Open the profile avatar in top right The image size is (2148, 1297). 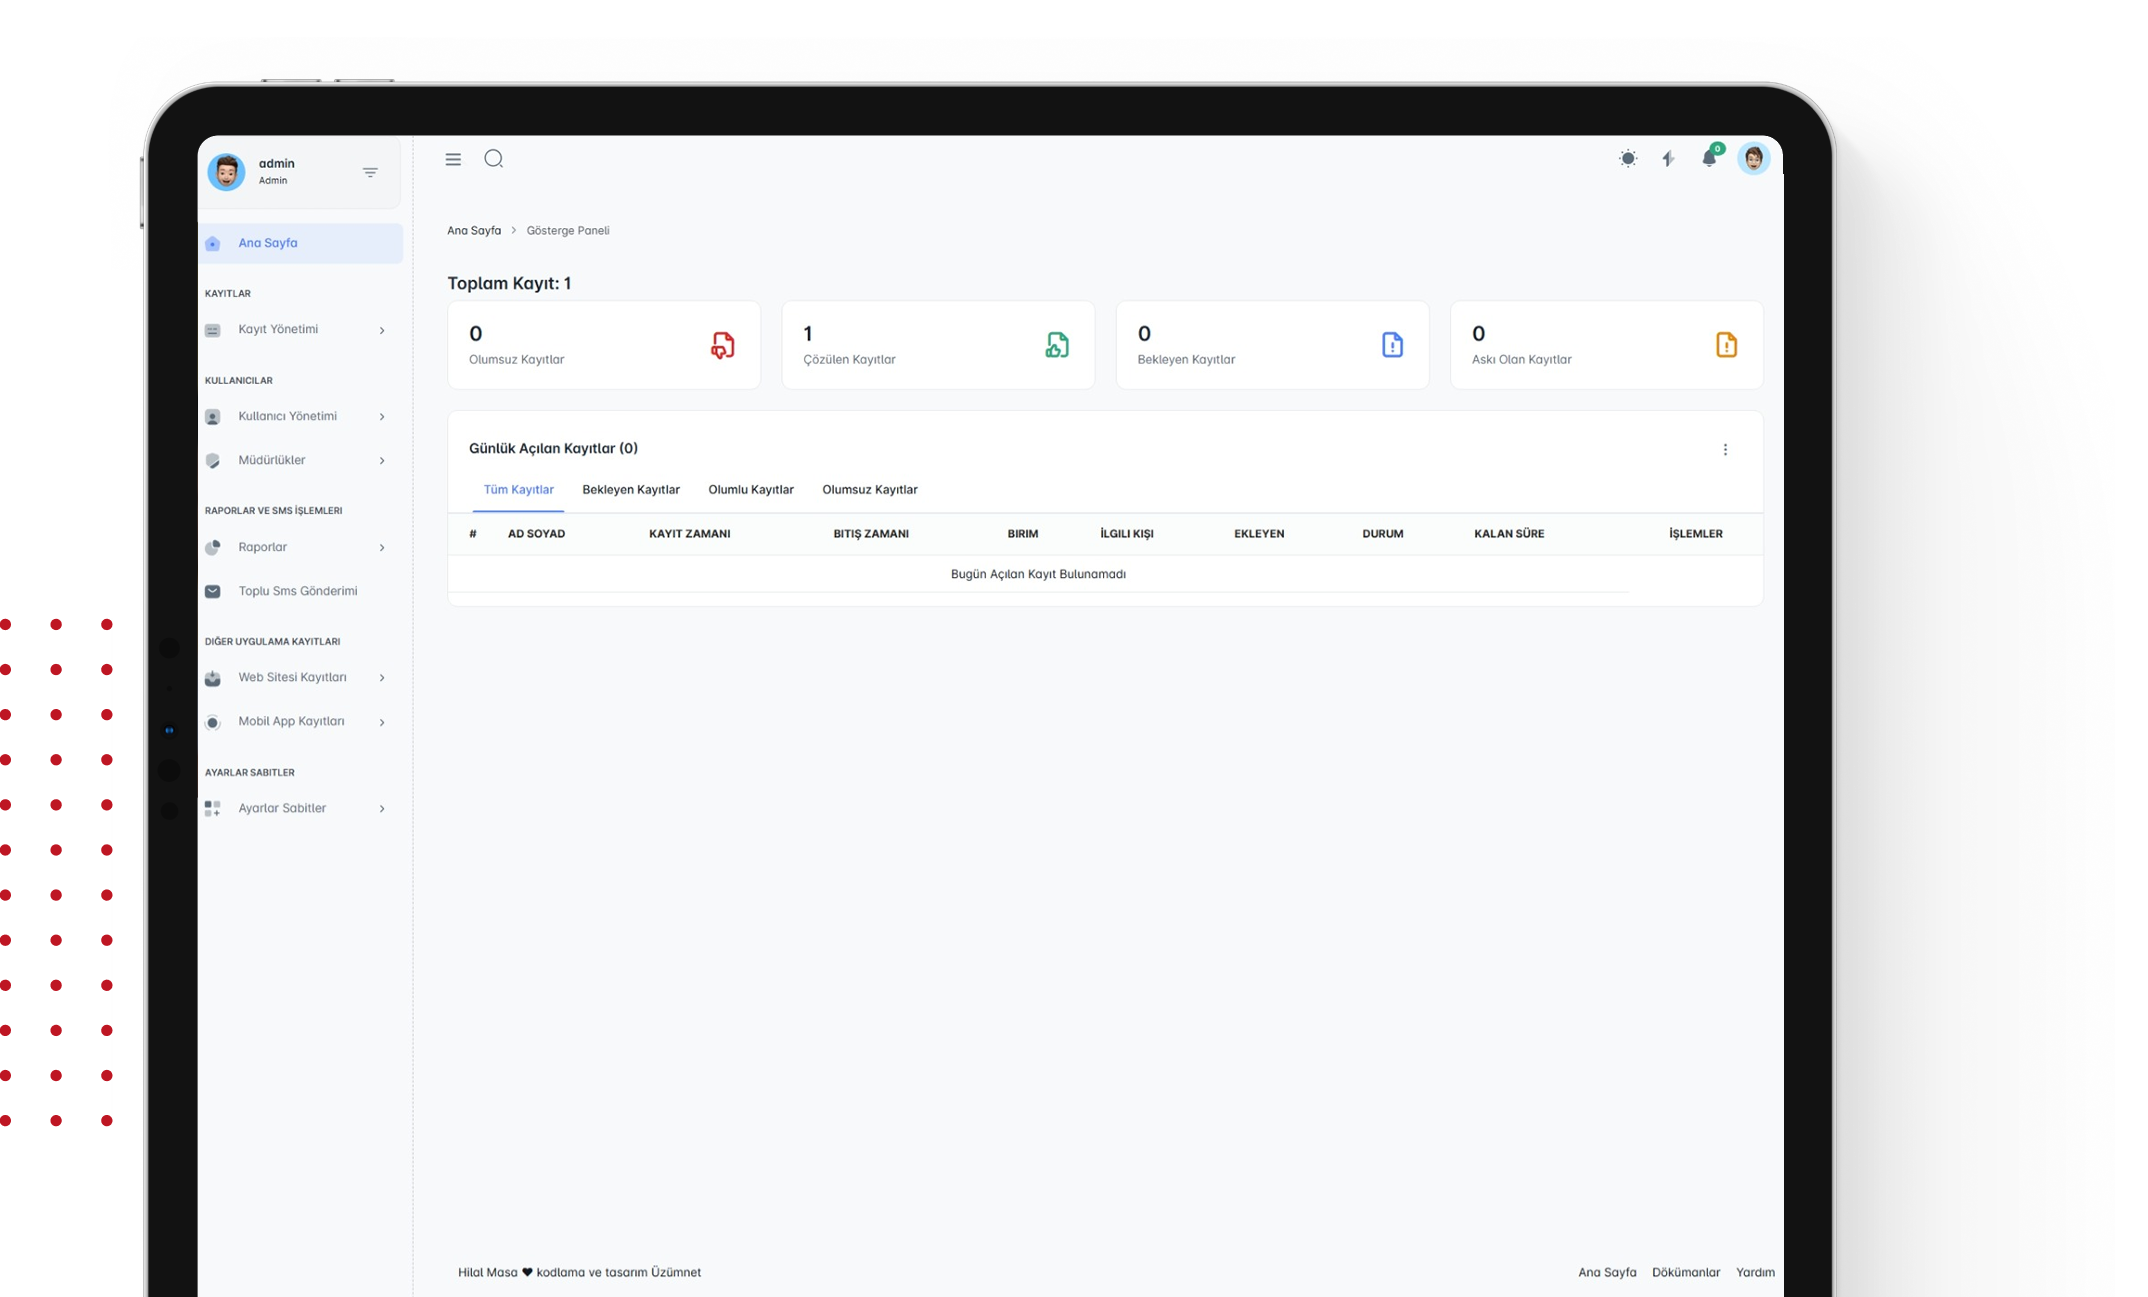[1754, 158]
